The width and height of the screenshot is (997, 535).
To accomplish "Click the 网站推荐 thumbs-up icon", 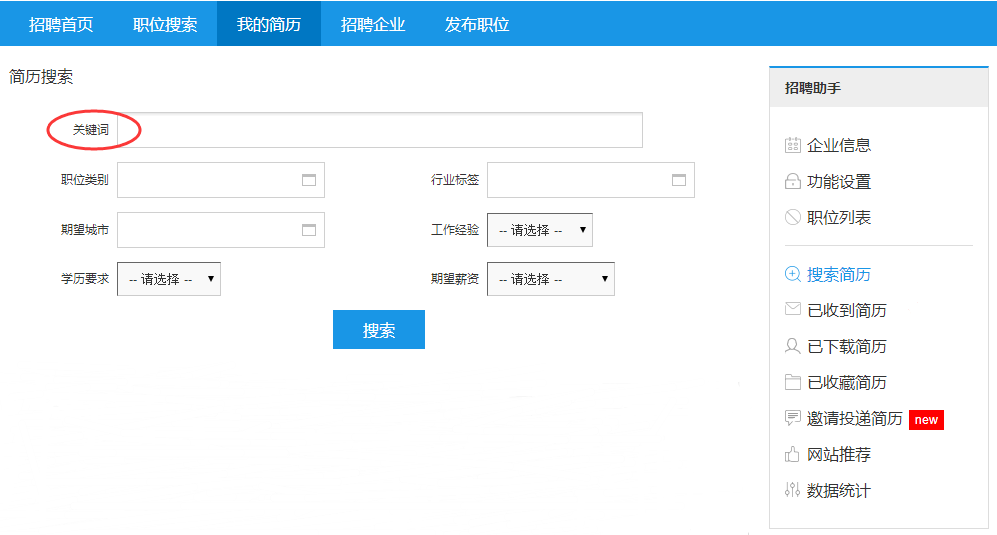I will [x=792, y=454].
